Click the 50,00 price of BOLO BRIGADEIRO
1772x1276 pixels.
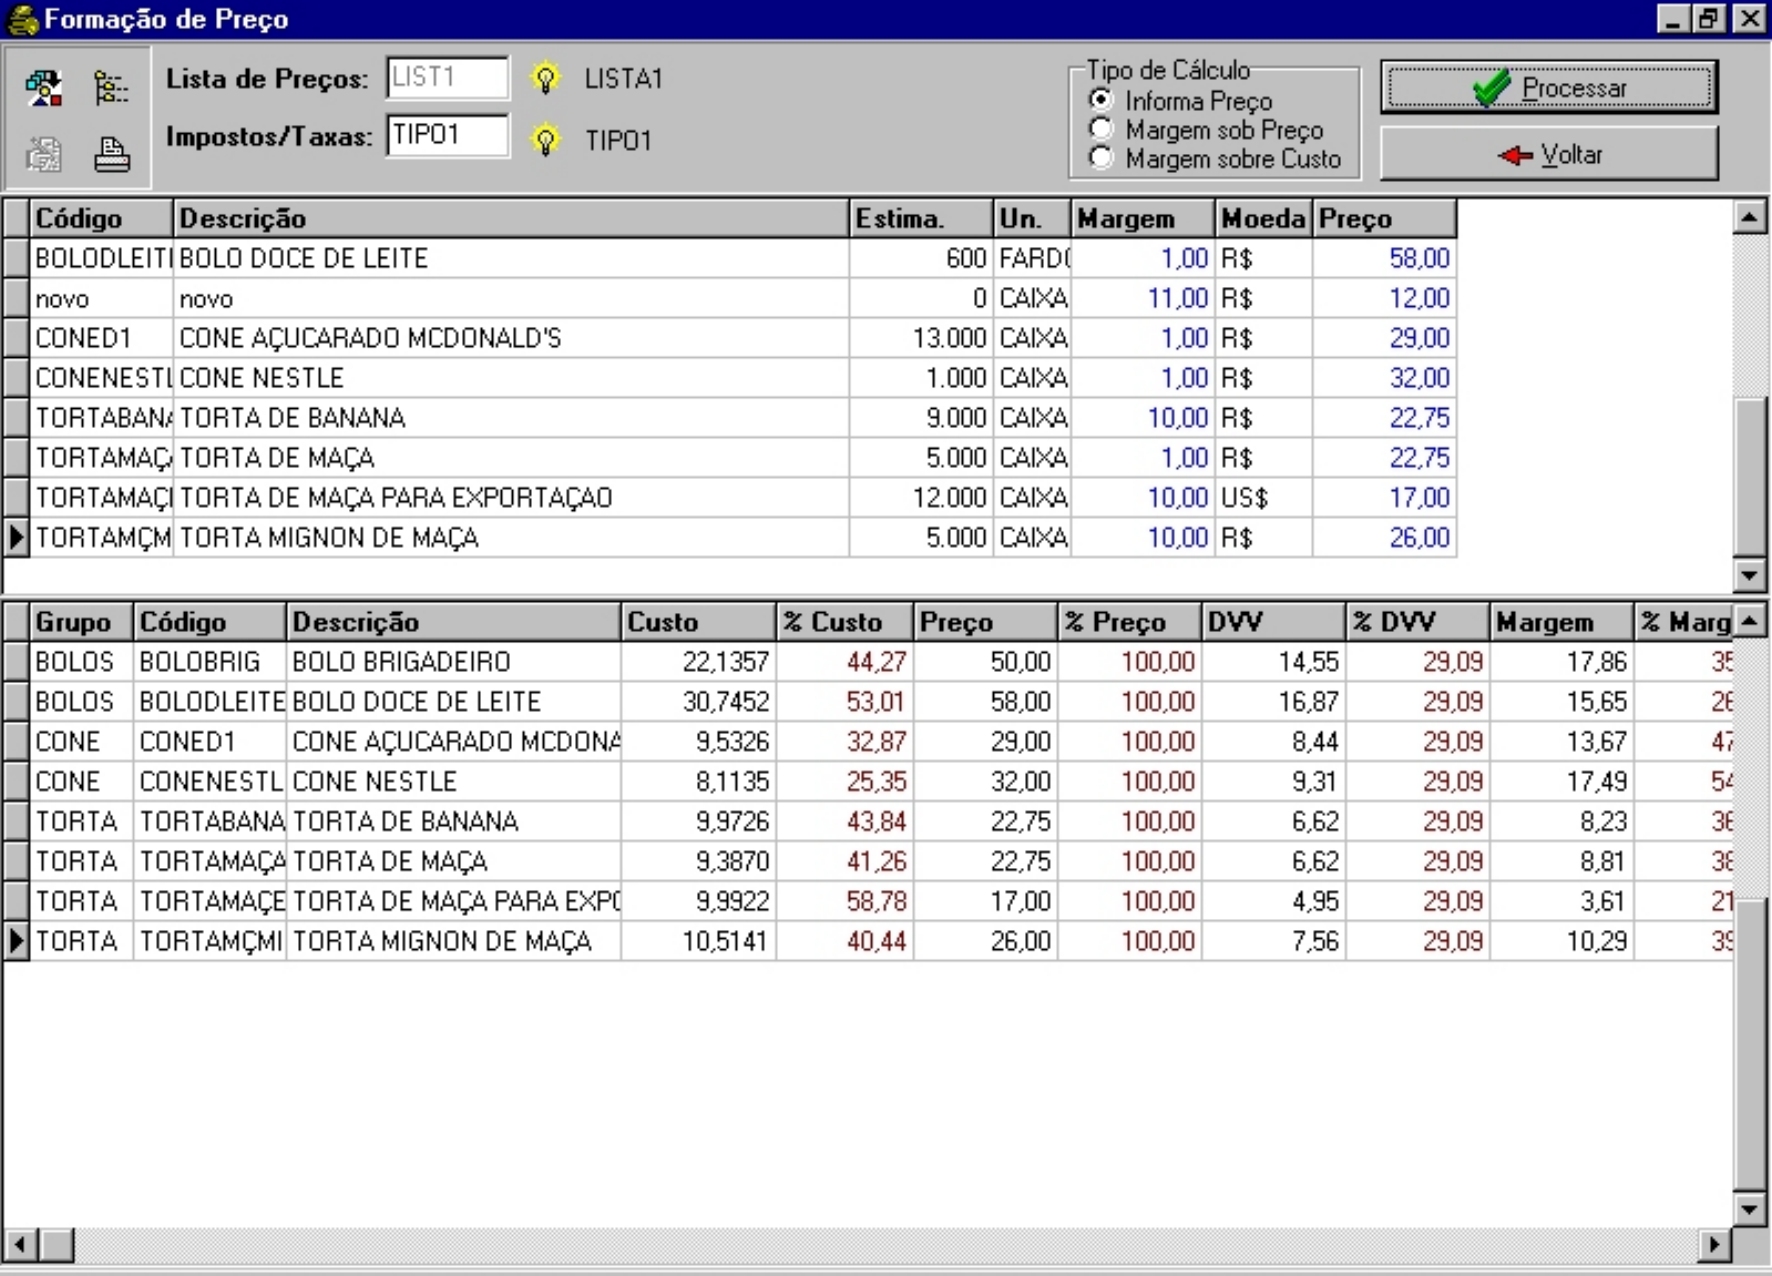coord(985,662)
